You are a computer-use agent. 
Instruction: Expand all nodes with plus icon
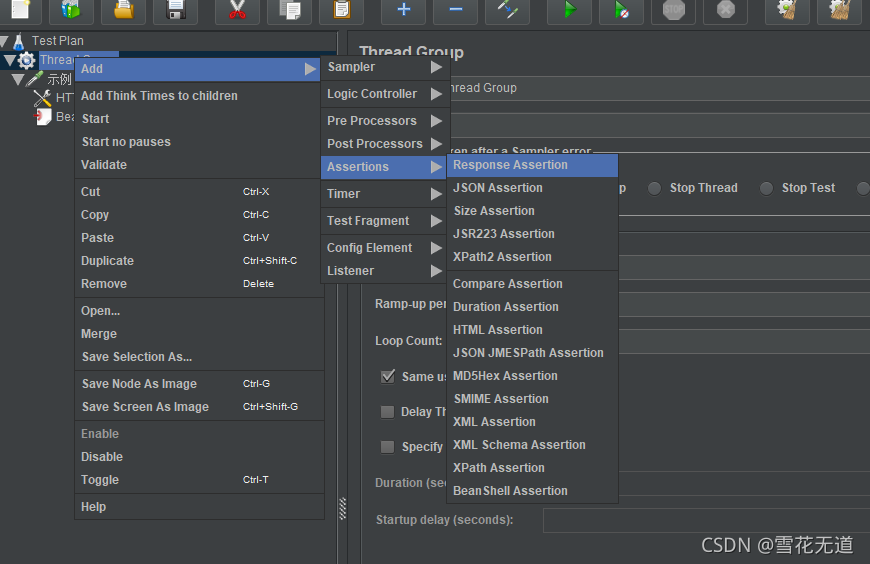pyautogui.click(x=403, y=9)
